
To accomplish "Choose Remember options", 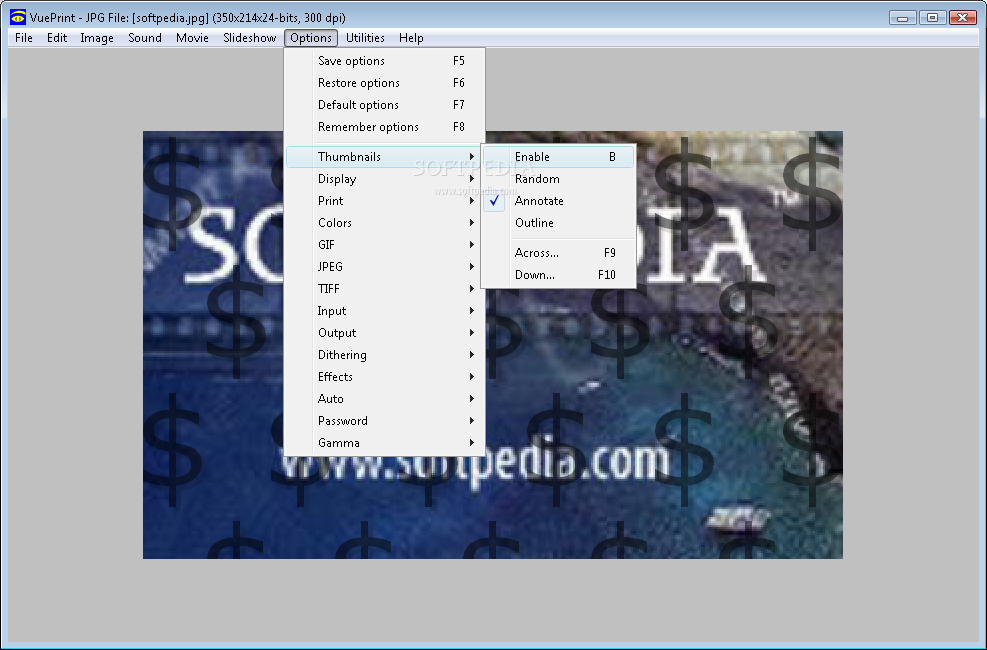I will pyautogui.click(x=385, y=127).
